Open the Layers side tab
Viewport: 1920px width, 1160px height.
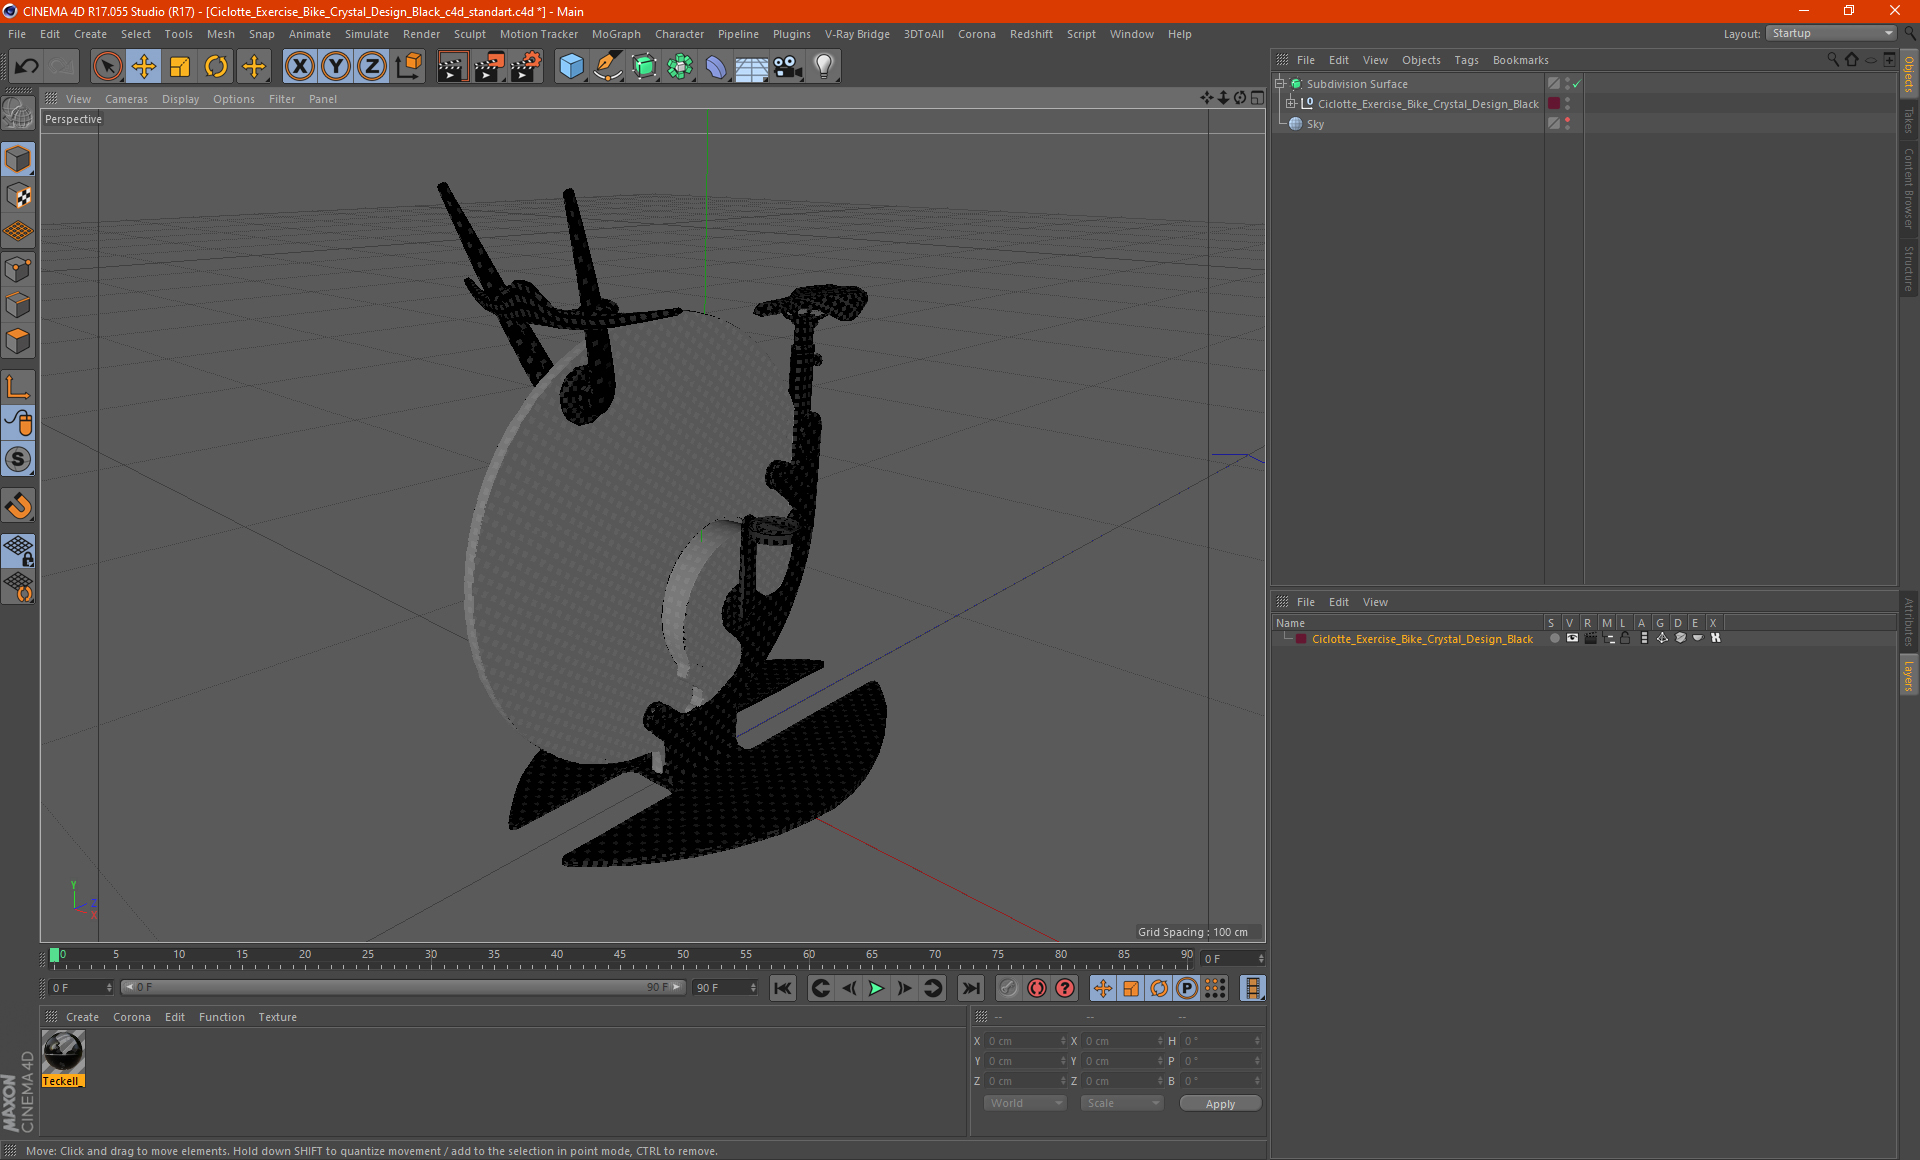tap(1908, 676)
